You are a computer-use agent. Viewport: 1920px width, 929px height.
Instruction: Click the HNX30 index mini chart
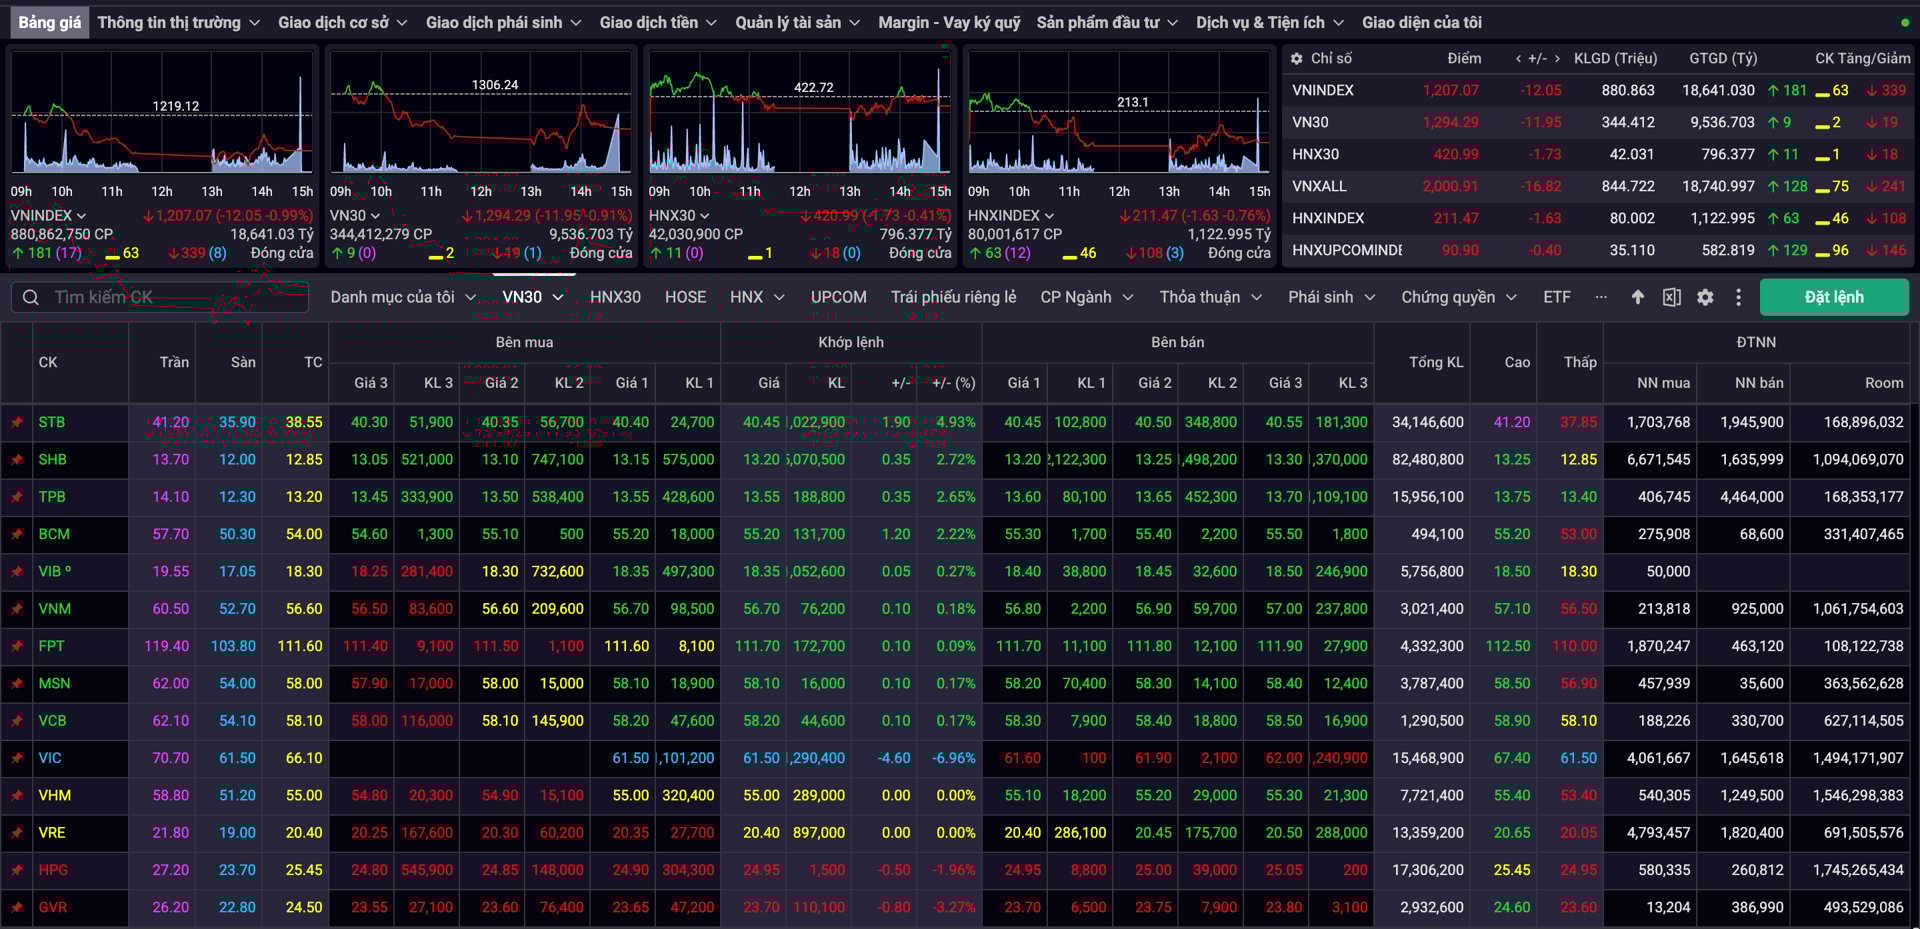pyautogui.click(x=799, y=115)
